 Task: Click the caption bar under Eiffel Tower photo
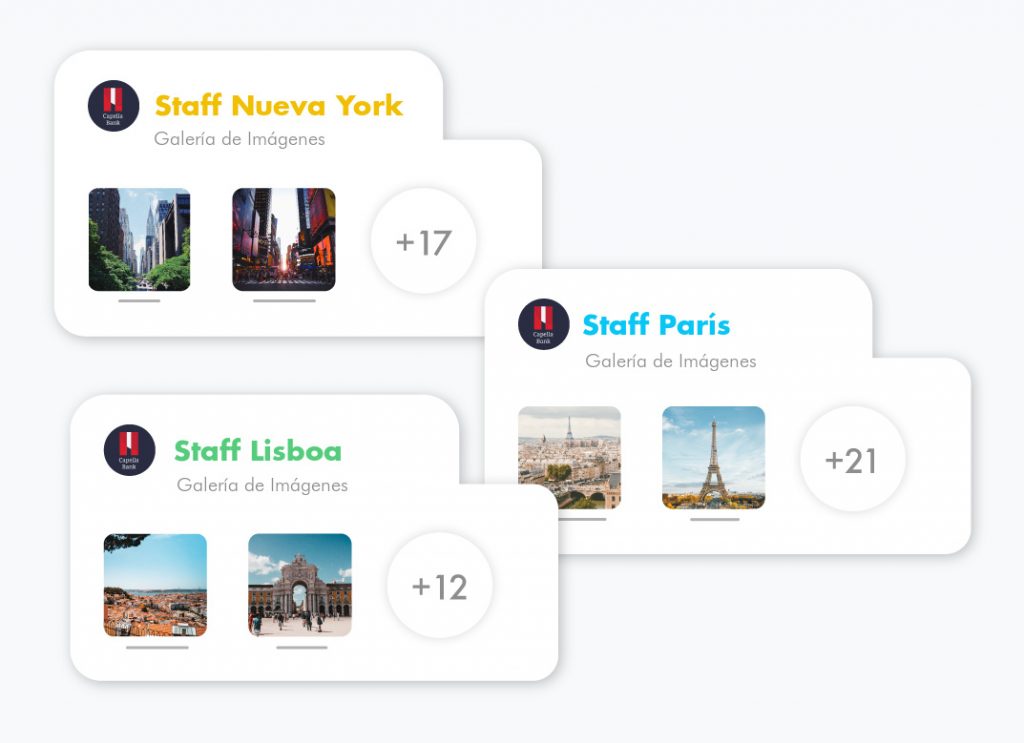coord(715,520)
